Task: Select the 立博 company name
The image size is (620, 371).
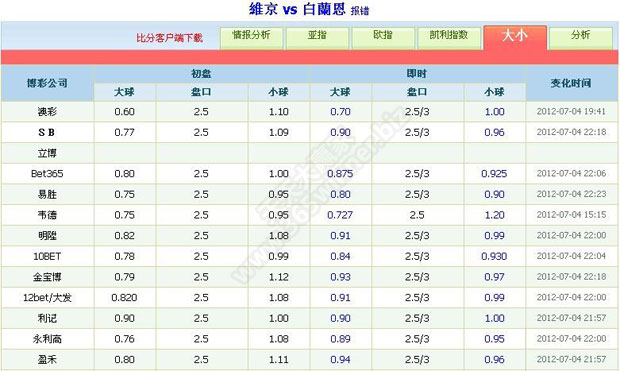Action: pyautogui.click(x=47, y=153)
